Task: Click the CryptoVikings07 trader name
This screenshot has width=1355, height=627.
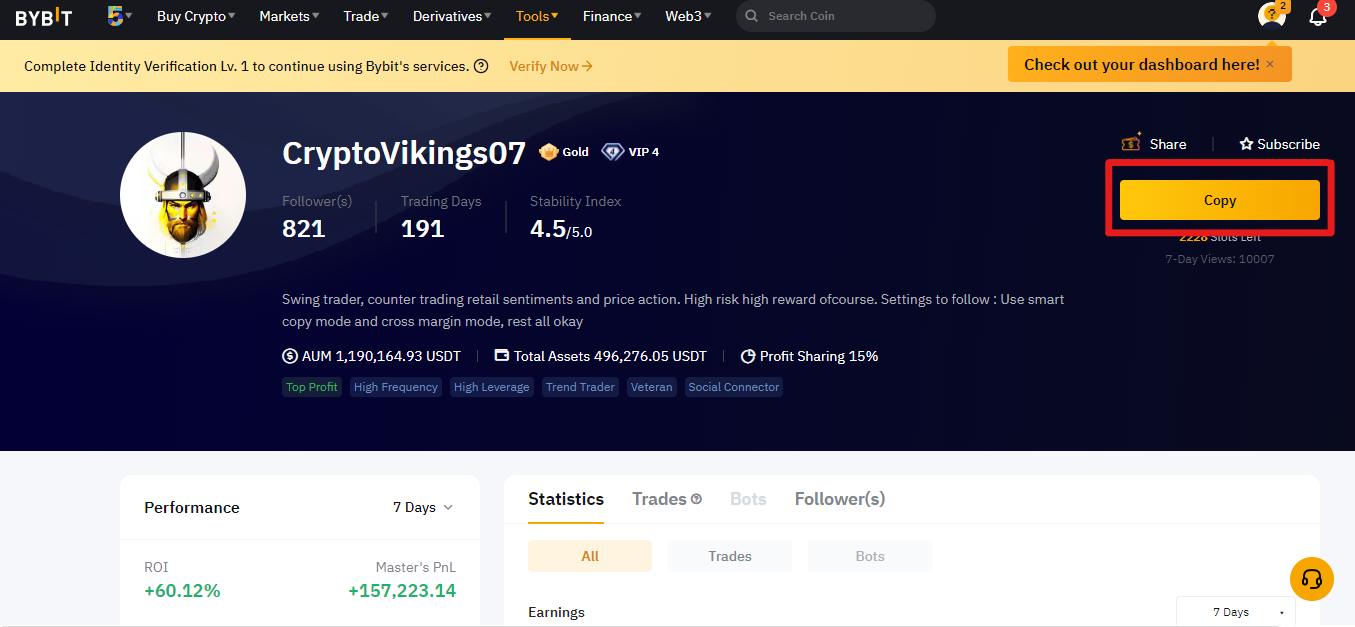Action: [404, 153]
